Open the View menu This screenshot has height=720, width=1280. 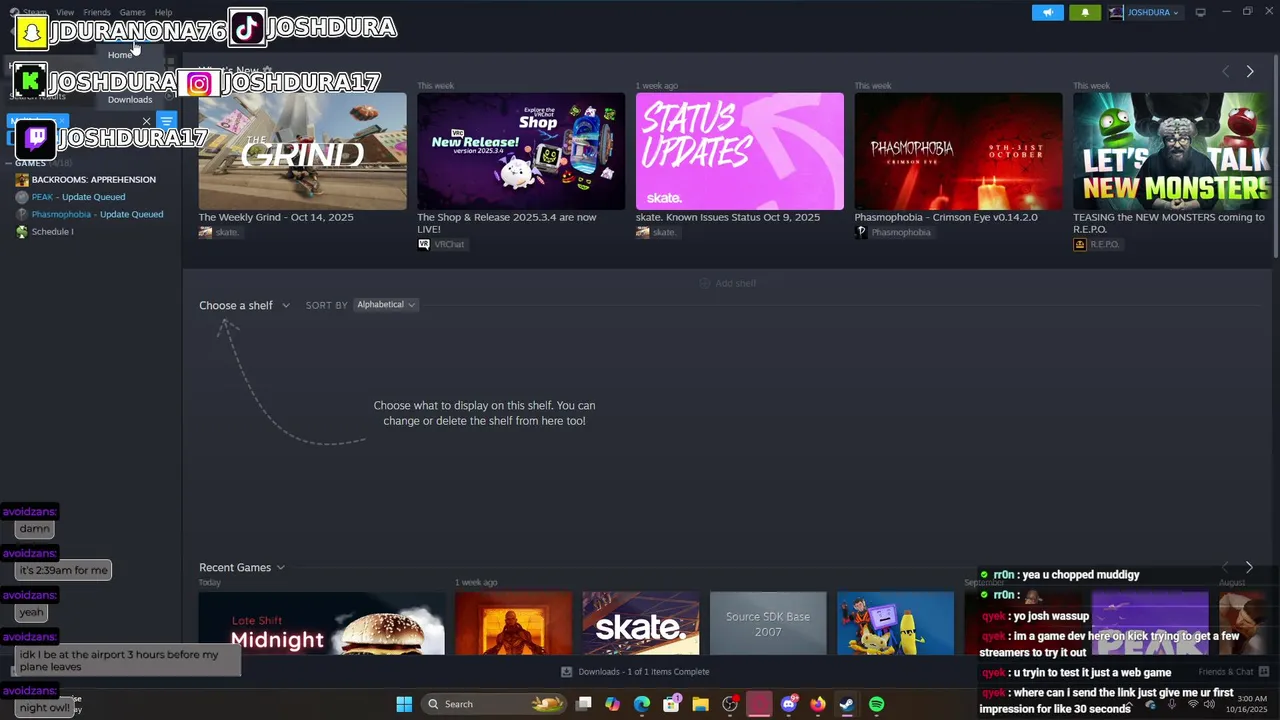(x=65, y=12)
